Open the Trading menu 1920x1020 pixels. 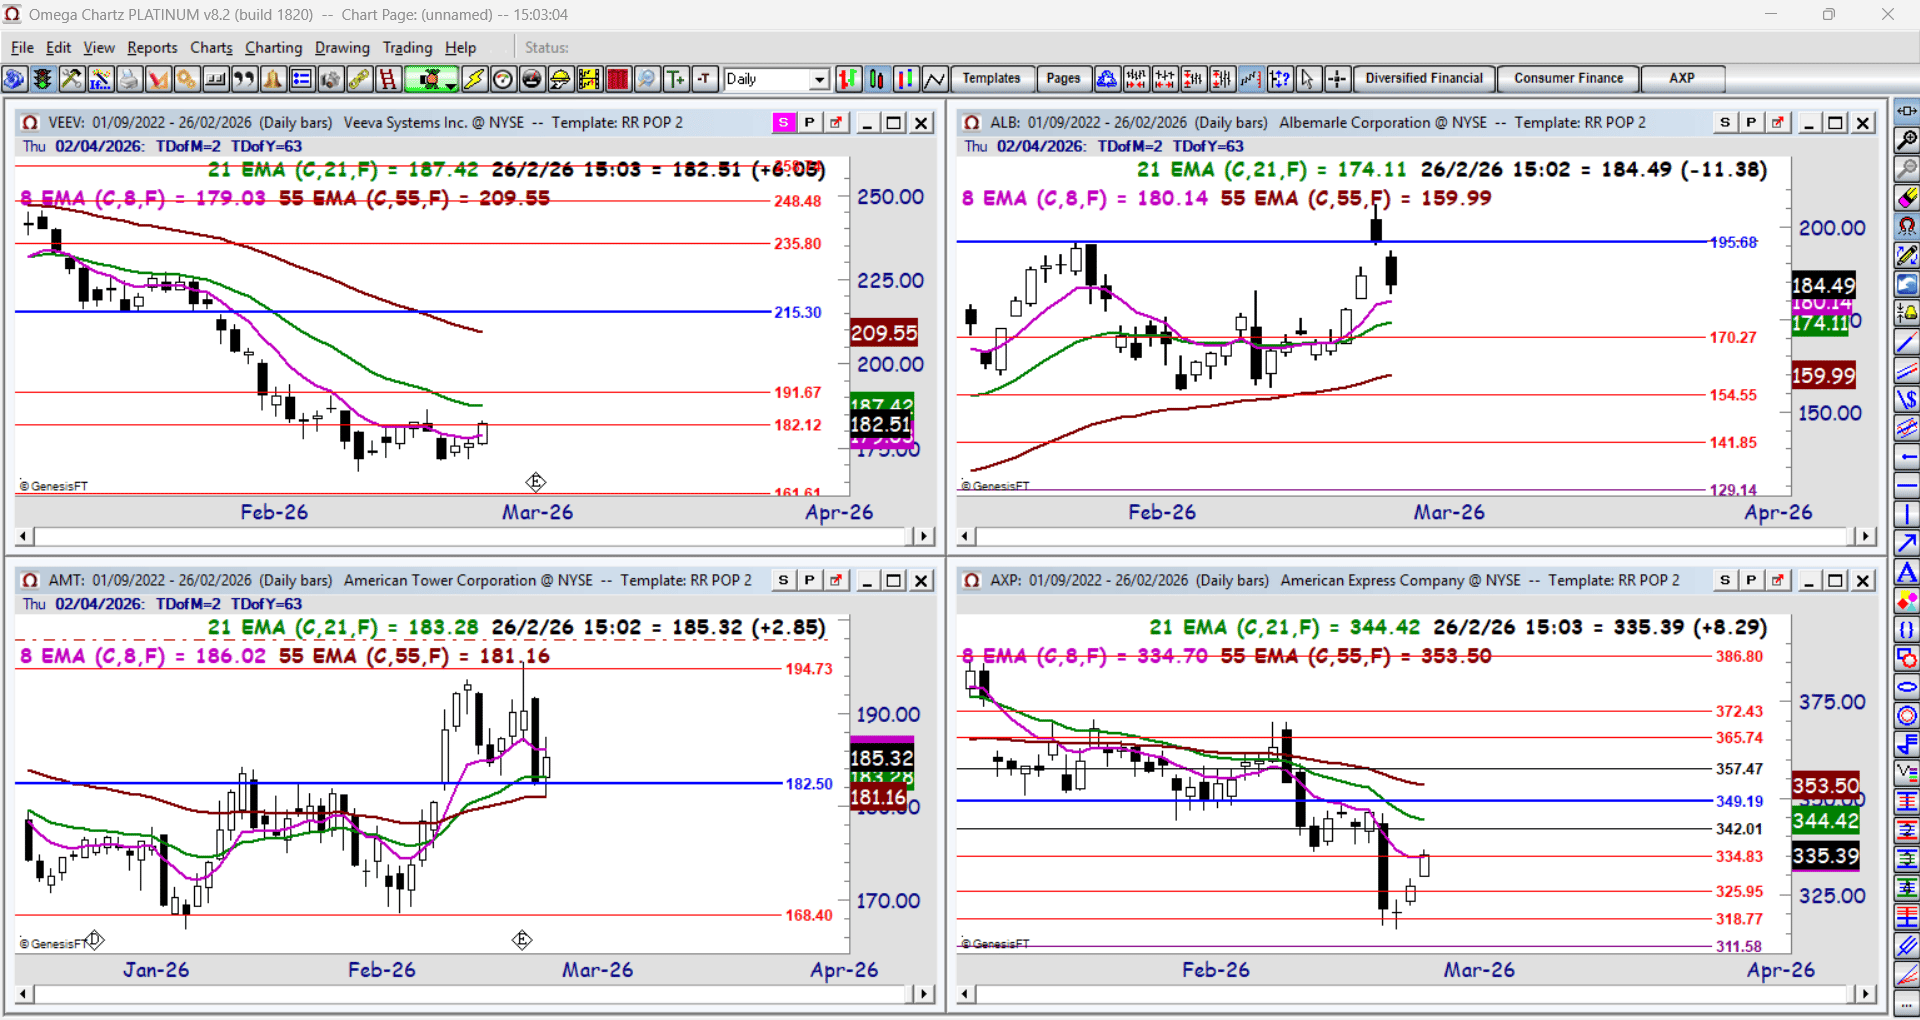point(407,47)
